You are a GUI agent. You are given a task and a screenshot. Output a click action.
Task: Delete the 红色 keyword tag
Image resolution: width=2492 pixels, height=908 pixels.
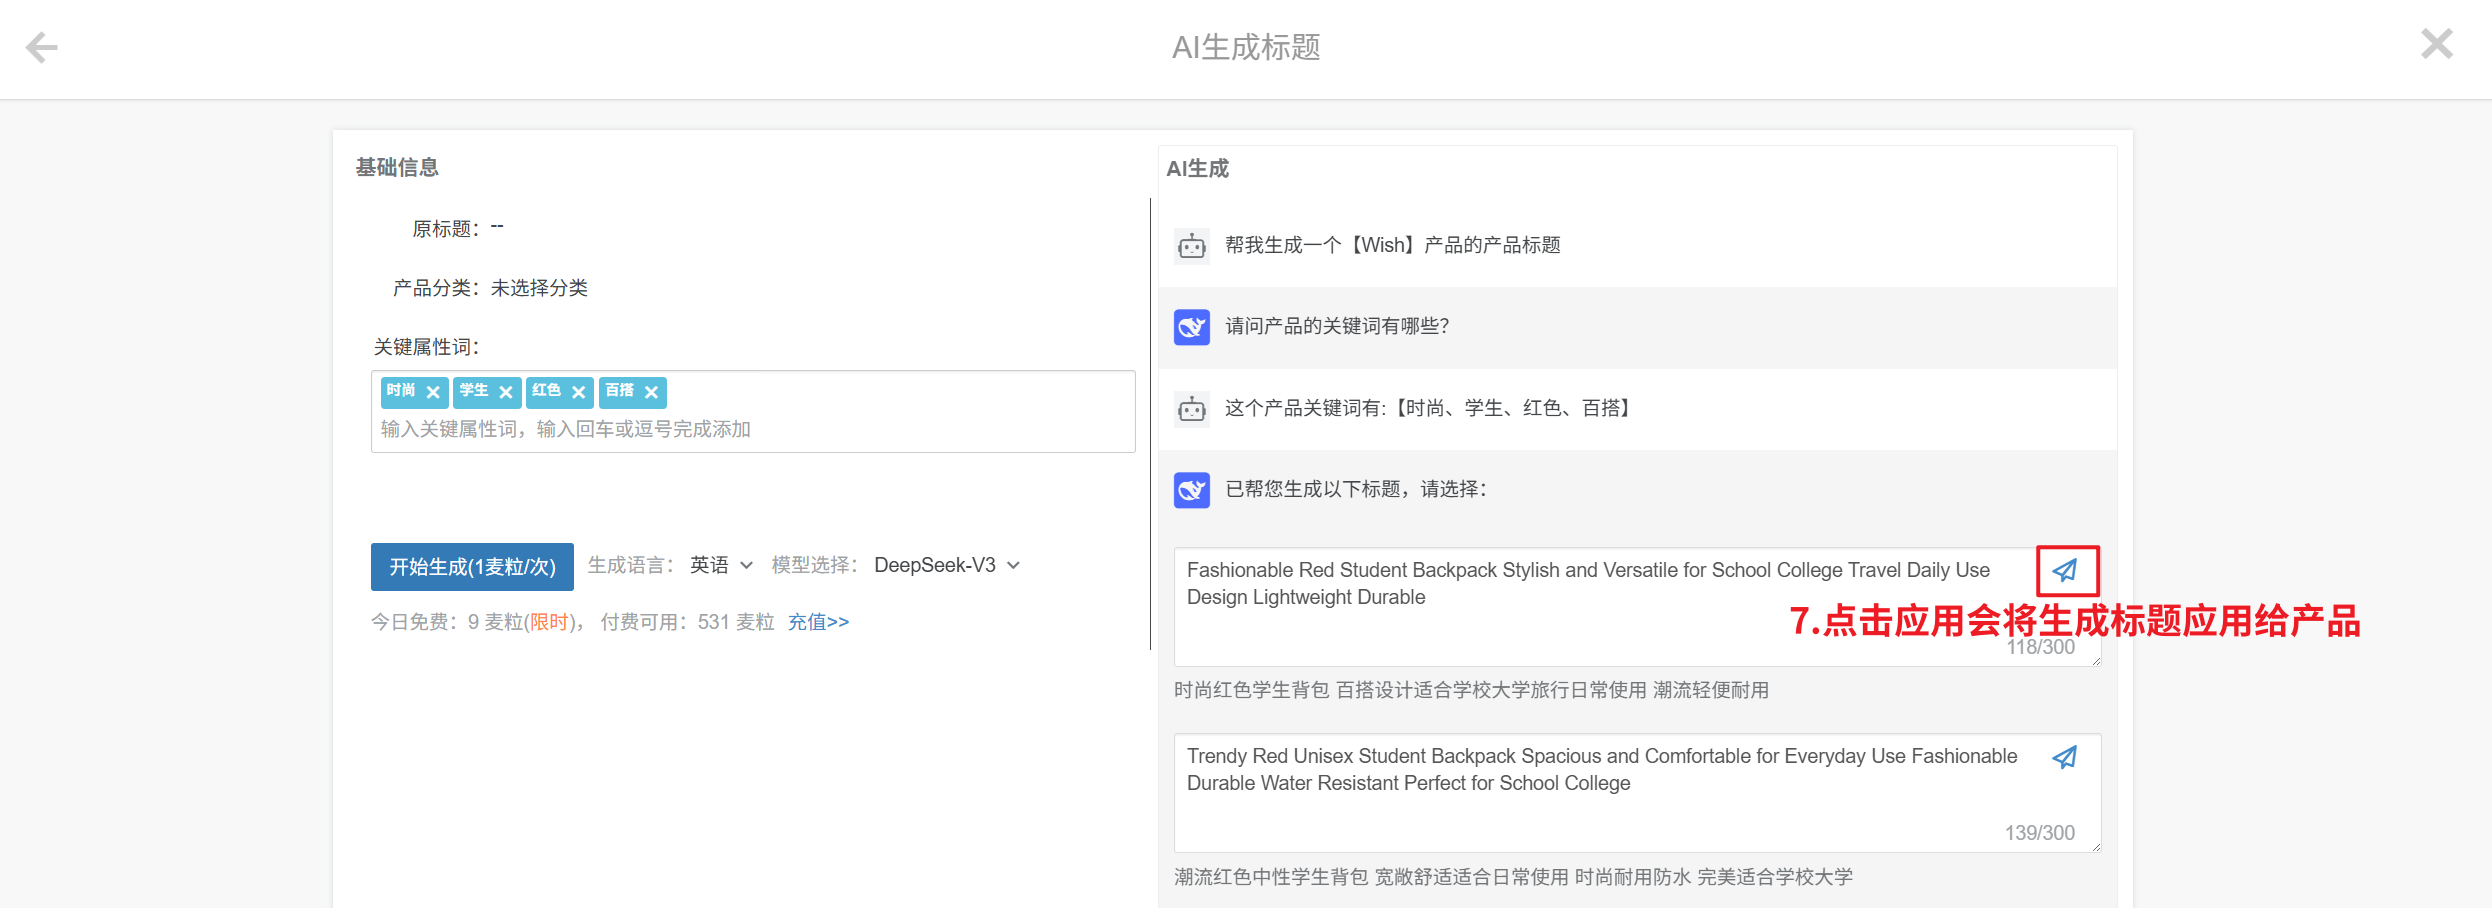578,392
